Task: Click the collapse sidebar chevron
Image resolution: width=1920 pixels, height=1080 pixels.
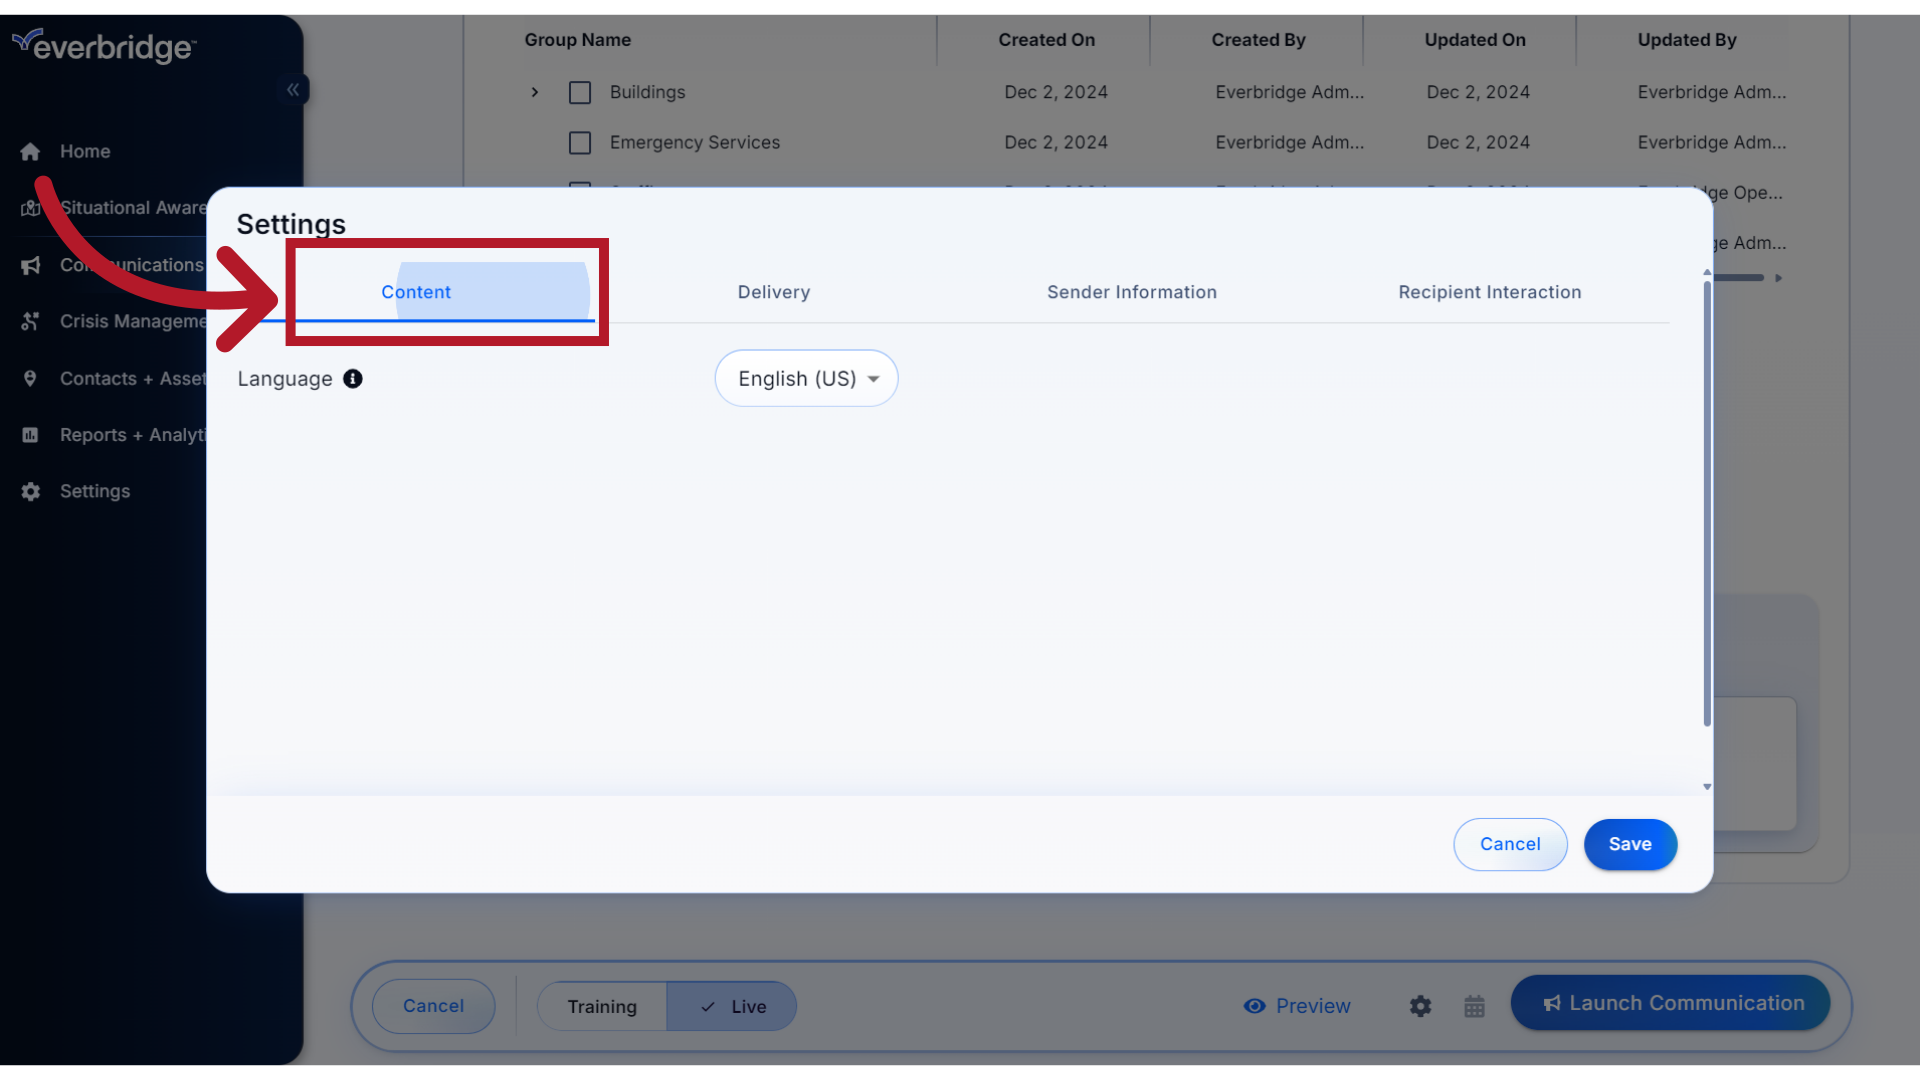Action: [x=293, y=90]
